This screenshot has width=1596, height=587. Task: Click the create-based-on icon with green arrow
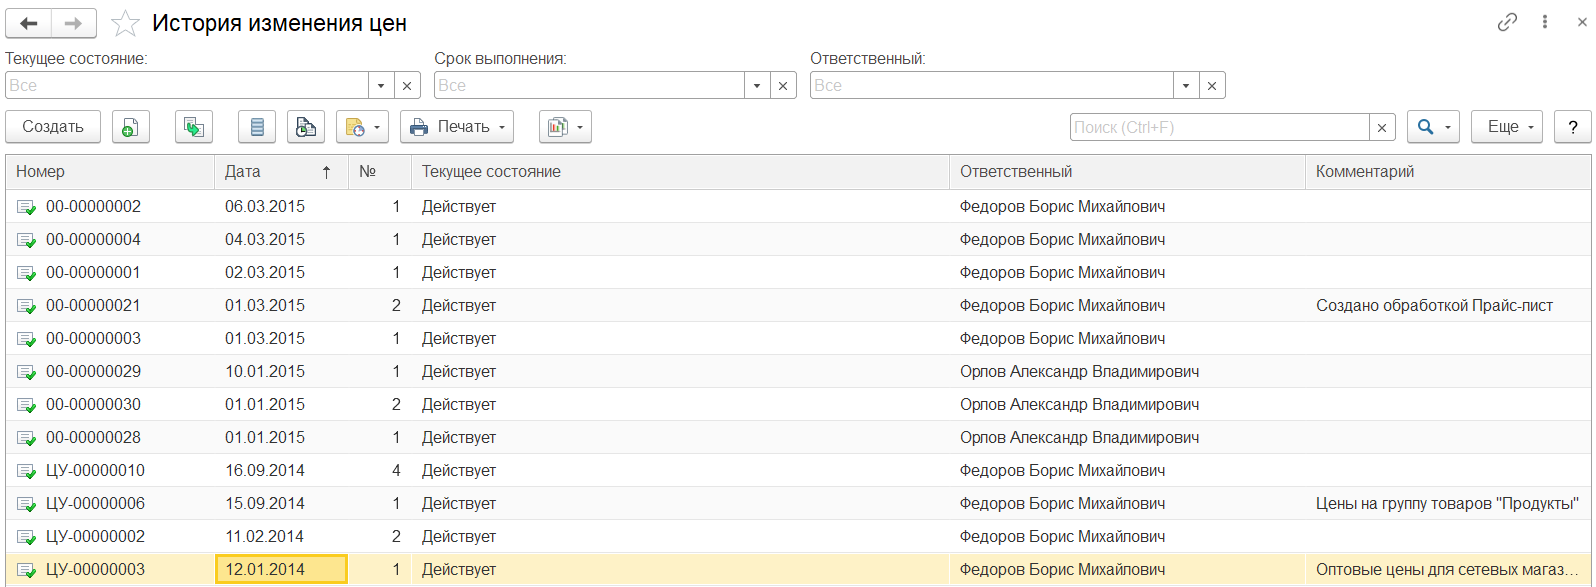[x=194, y=127]
